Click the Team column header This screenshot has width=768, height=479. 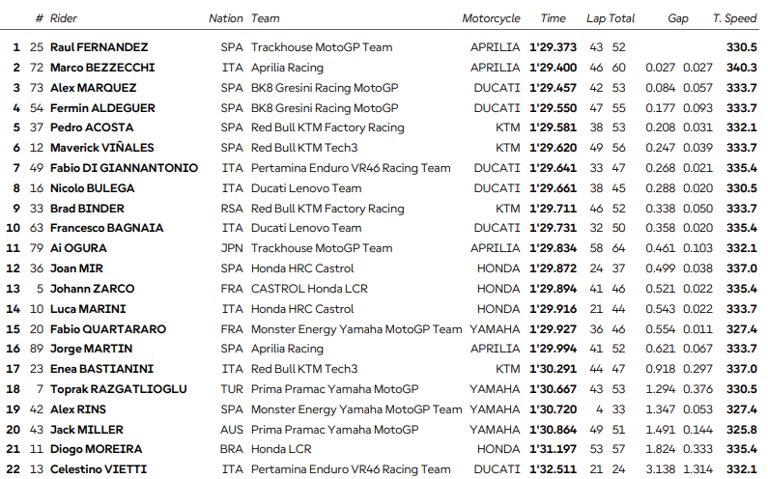(x=265, y=18)
